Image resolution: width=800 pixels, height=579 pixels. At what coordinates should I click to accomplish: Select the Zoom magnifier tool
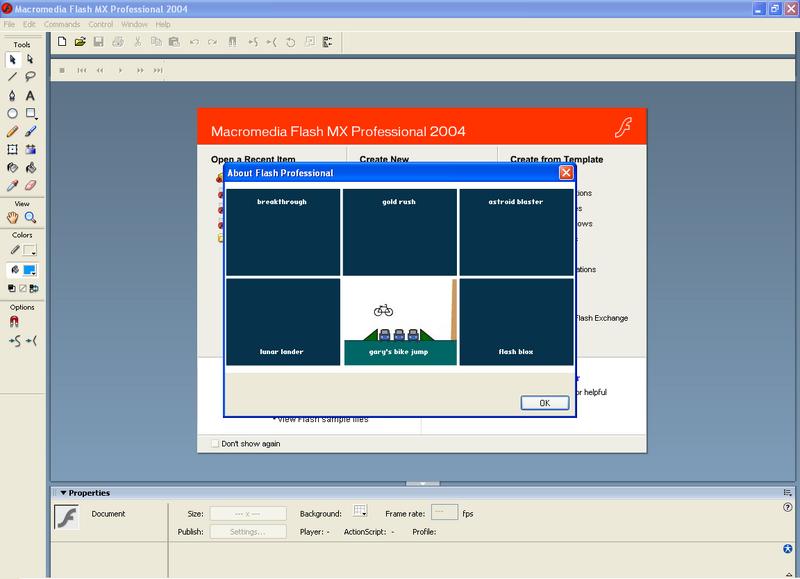30,218
